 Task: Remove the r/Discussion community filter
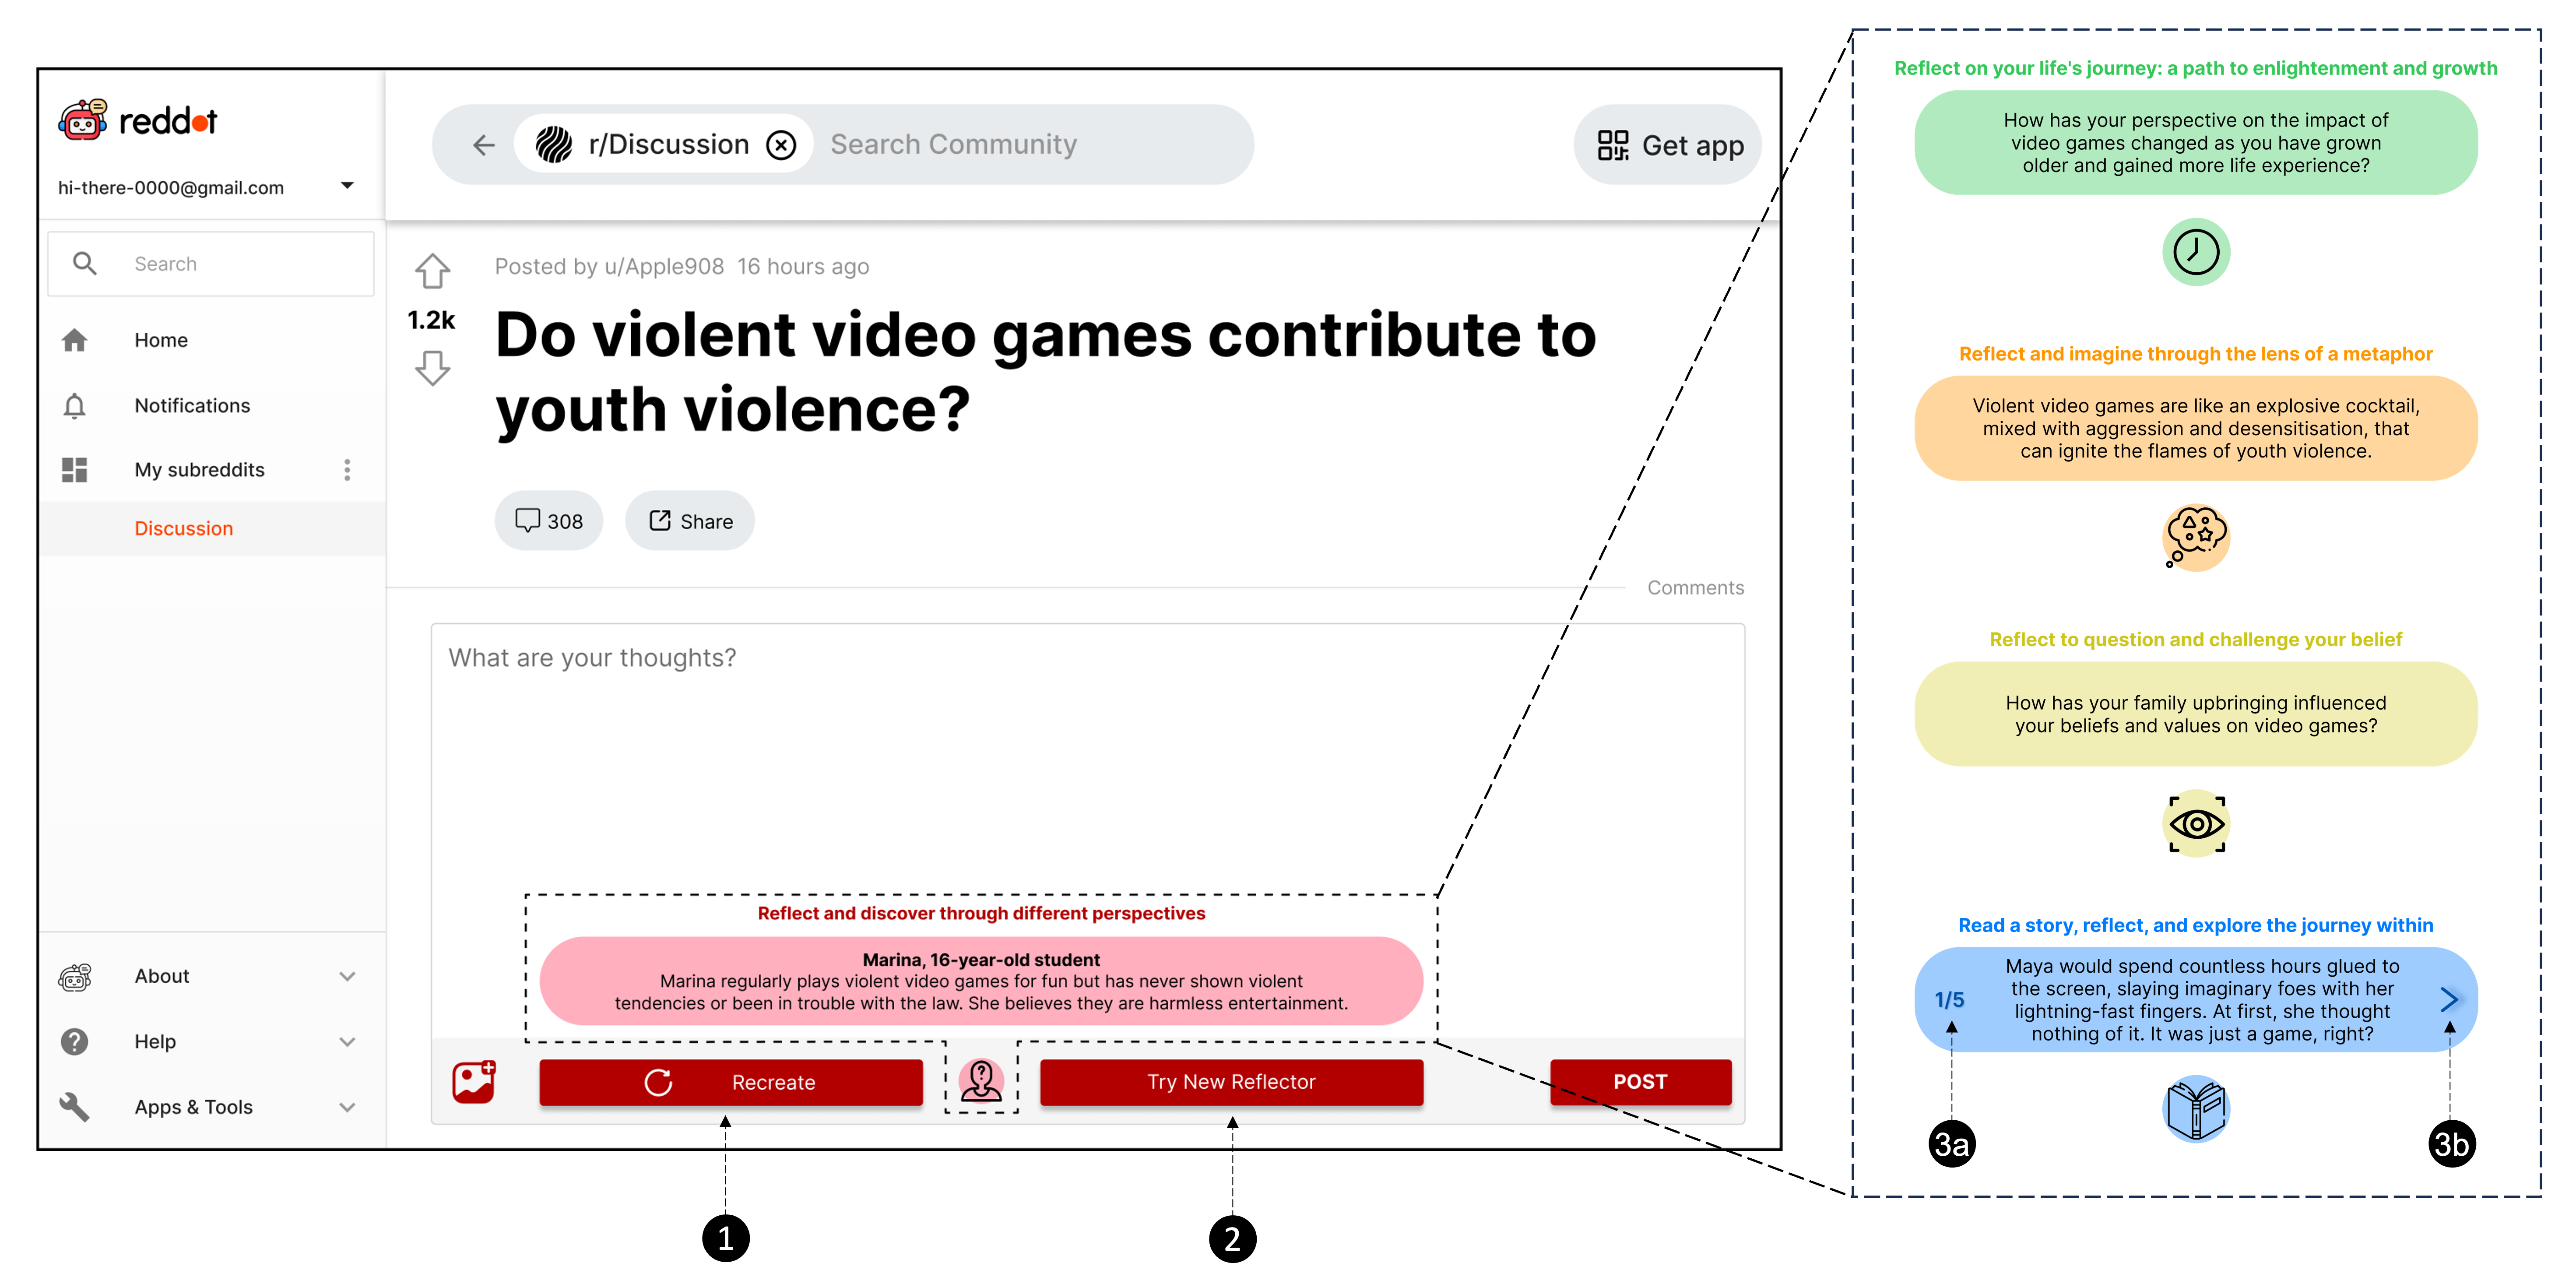pos(781,145)
